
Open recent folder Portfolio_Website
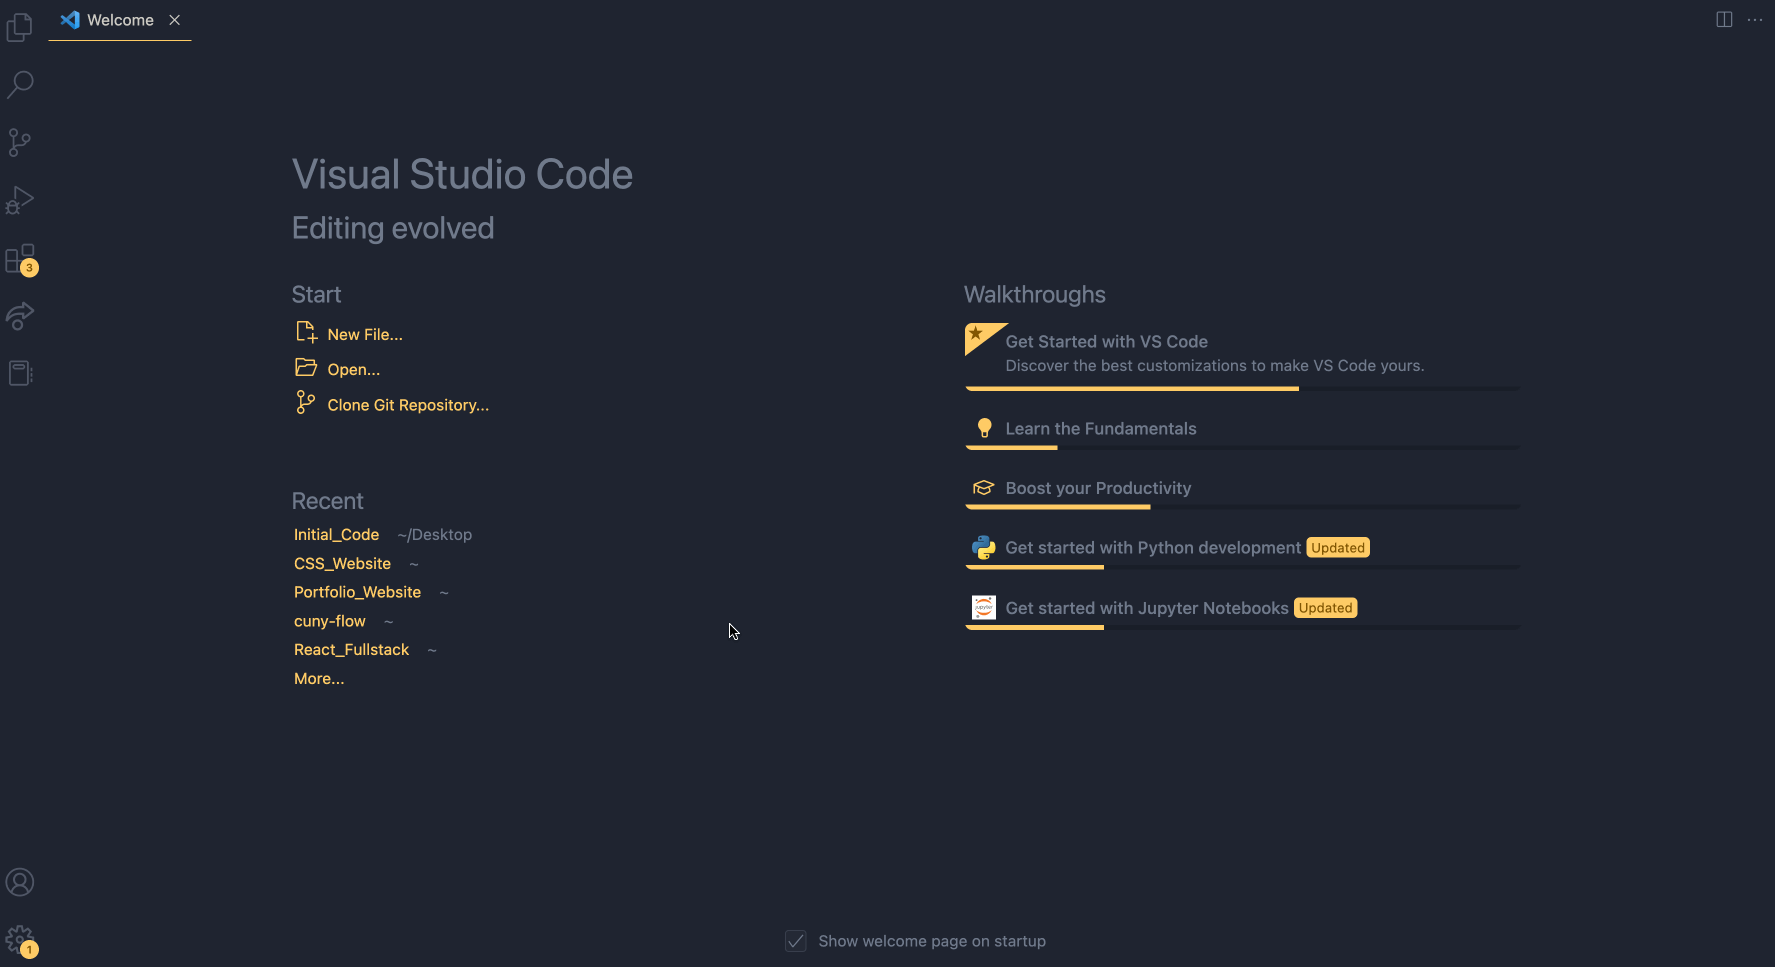coord(357,593)
